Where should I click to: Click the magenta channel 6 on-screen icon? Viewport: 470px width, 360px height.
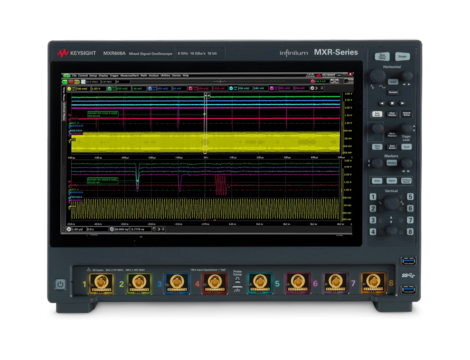click(272, 89)
